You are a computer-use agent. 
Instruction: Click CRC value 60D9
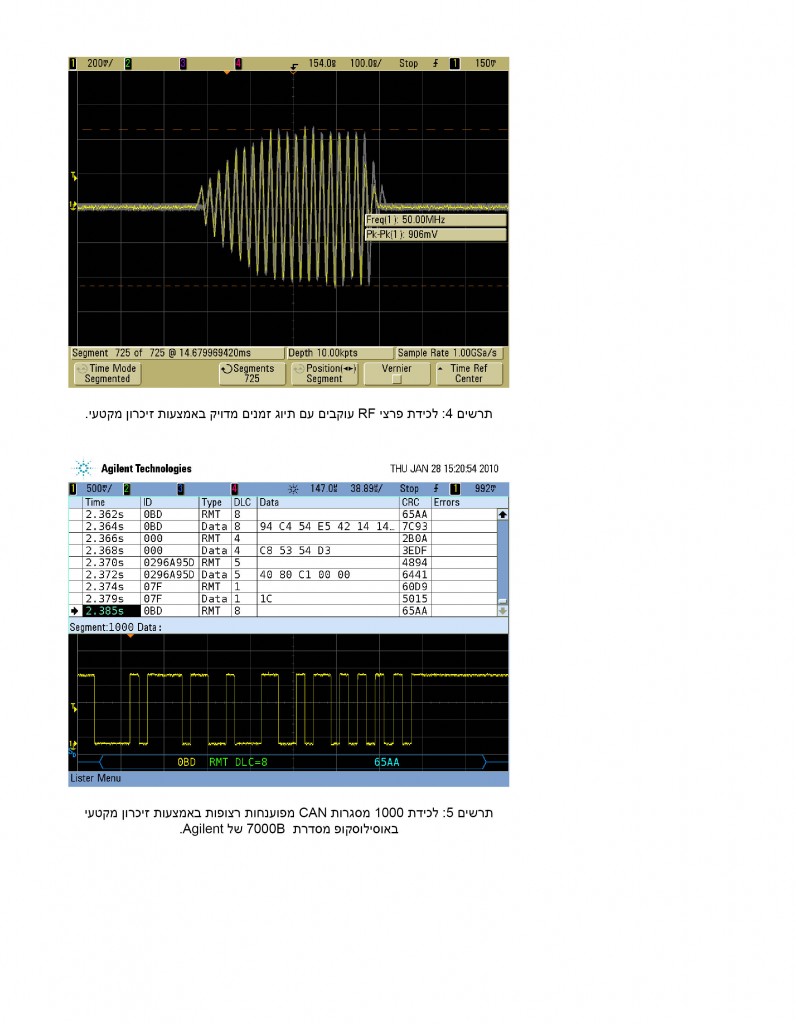415,586
